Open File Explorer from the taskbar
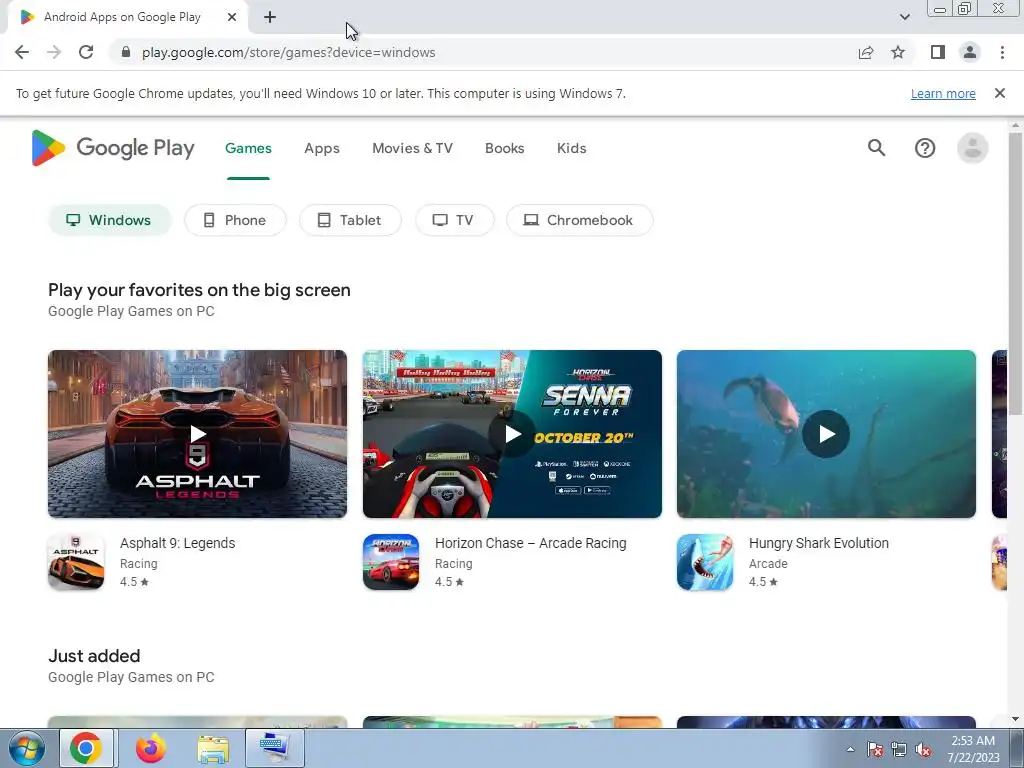Viewport: 1024px width, 768px height. 213,748
